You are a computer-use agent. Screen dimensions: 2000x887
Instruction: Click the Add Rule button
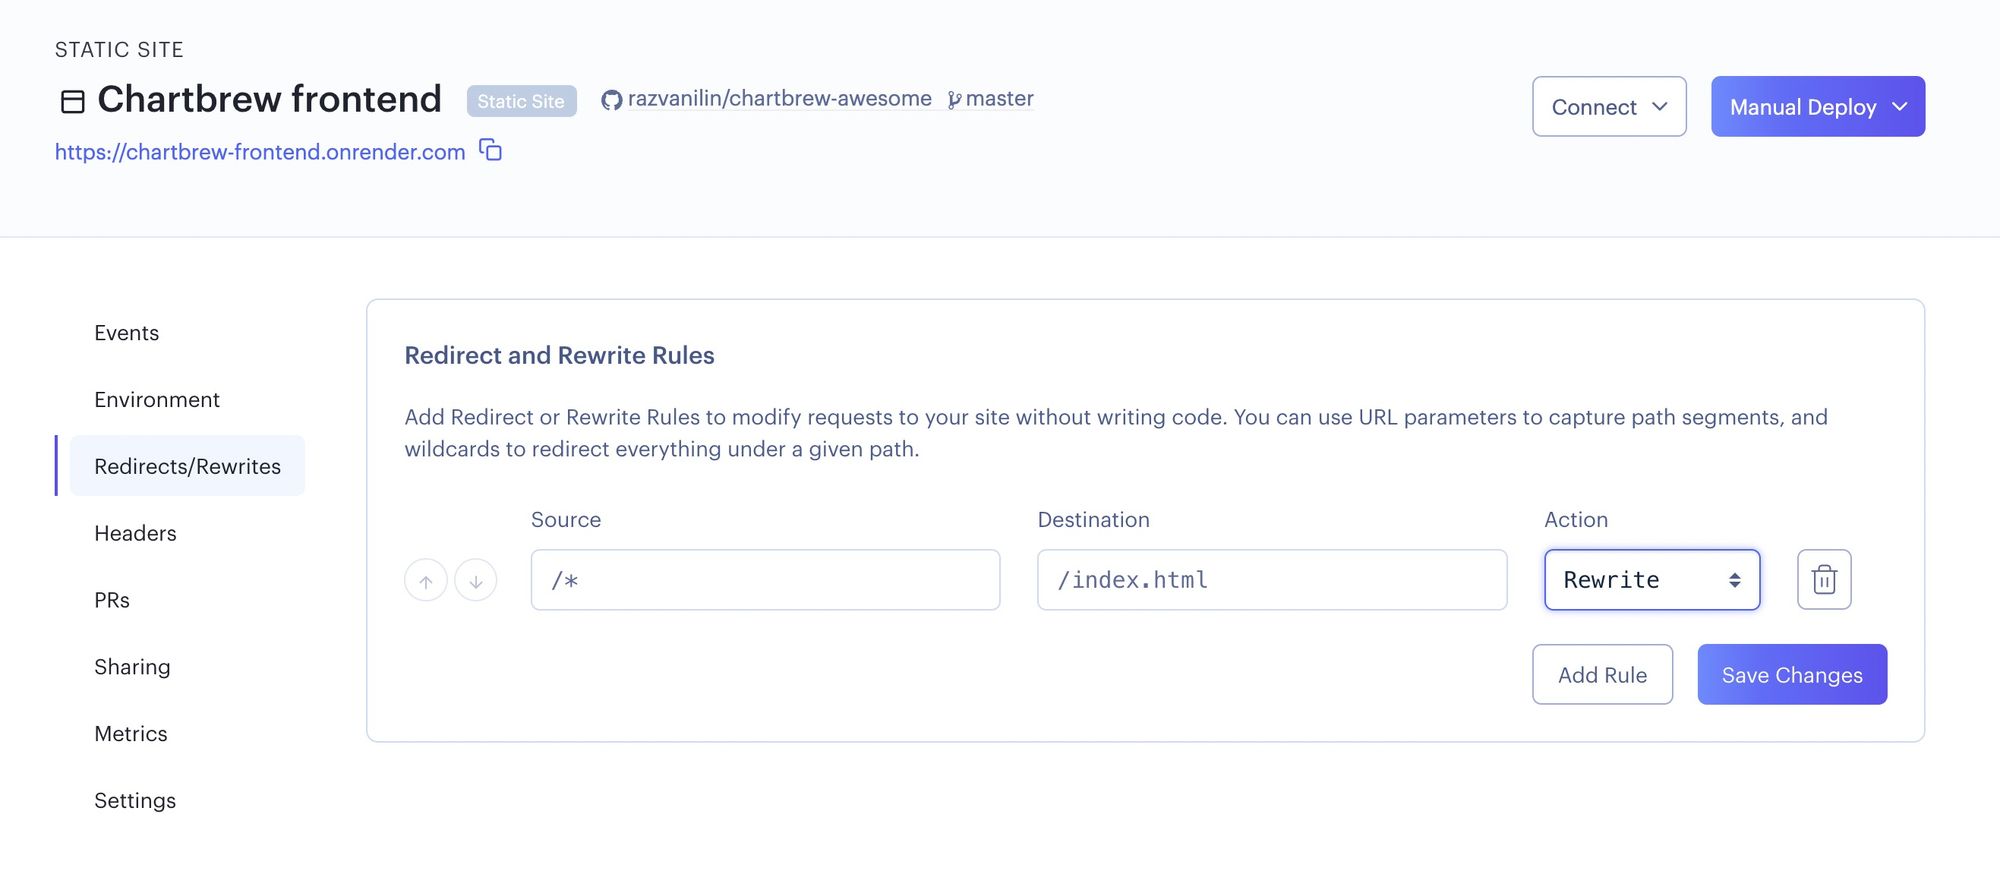pos(1602,674)
